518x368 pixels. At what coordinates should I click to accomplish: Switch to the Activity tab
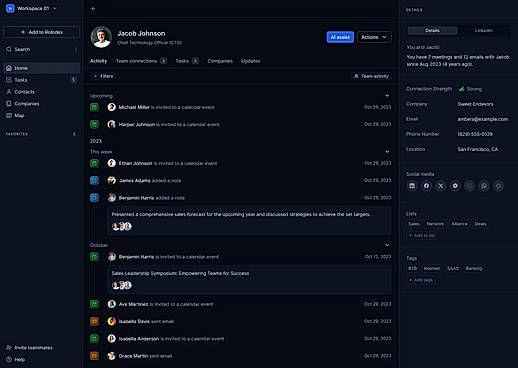coord(98,61)
